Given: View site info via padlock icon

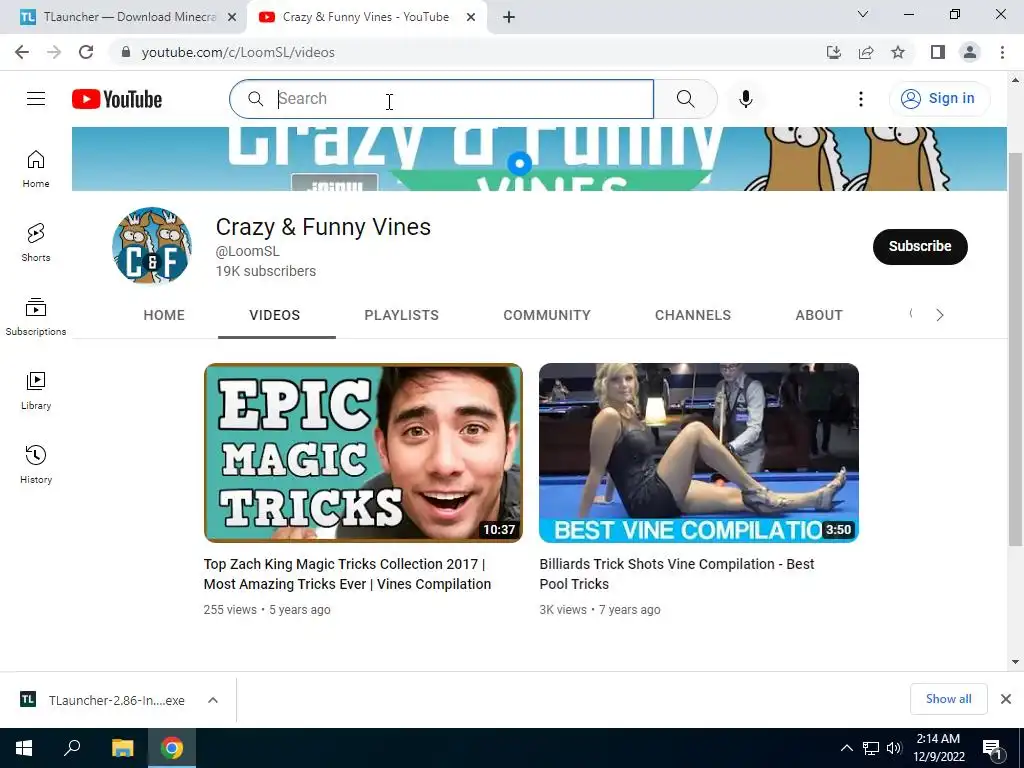Looking at the screenshot, I should (125, 52).
